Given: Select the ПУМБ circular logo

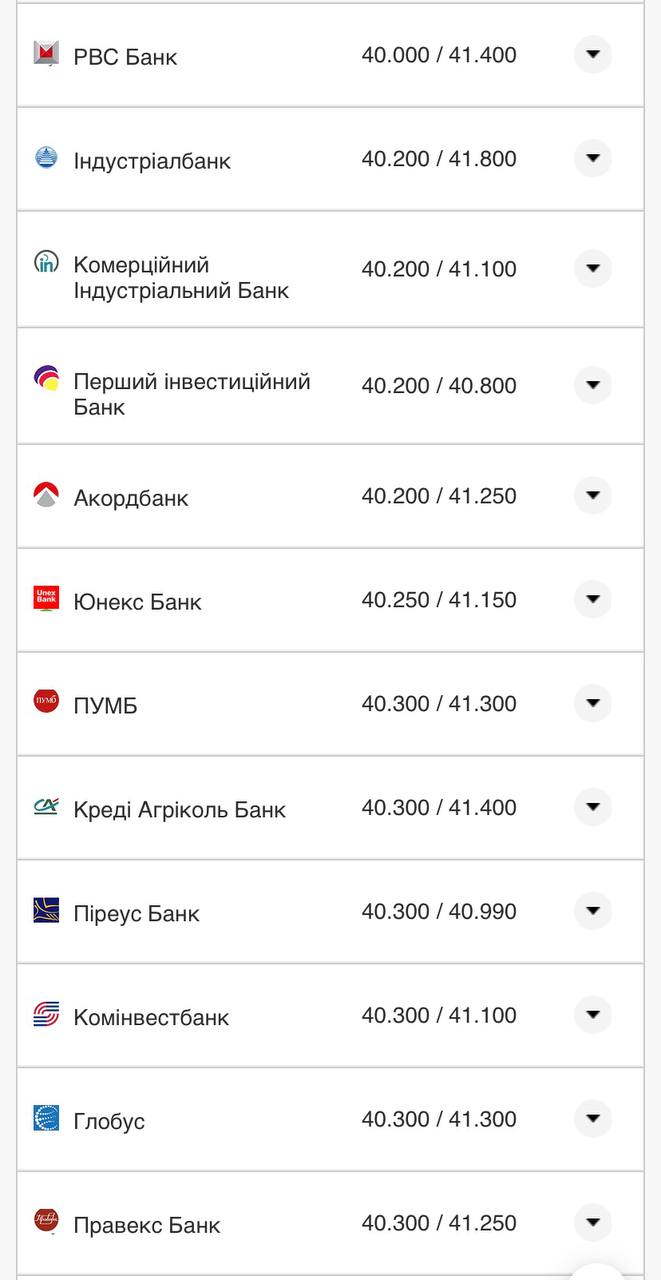Looking at the screenshot, I should (44, 703).
